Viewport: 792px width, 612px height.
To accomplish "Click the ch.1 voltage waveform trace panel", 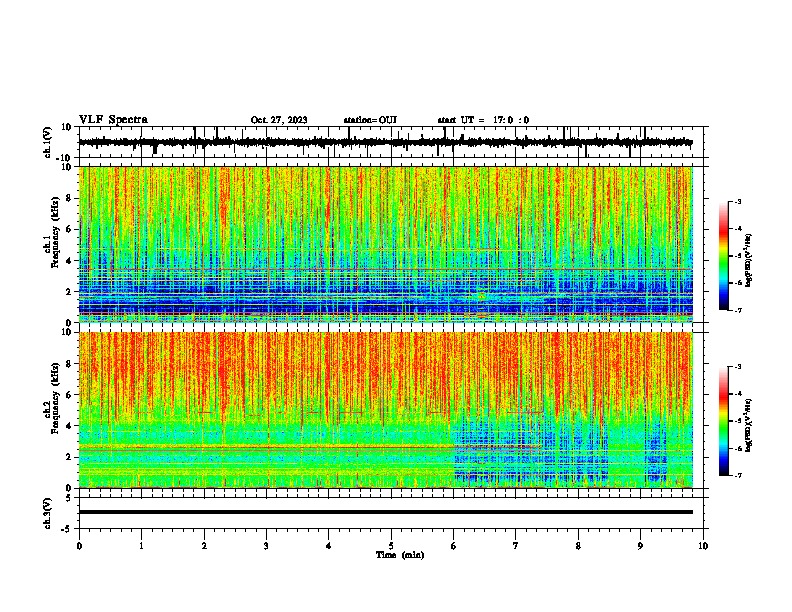I will pyautogui.click(x=391, y=142).
